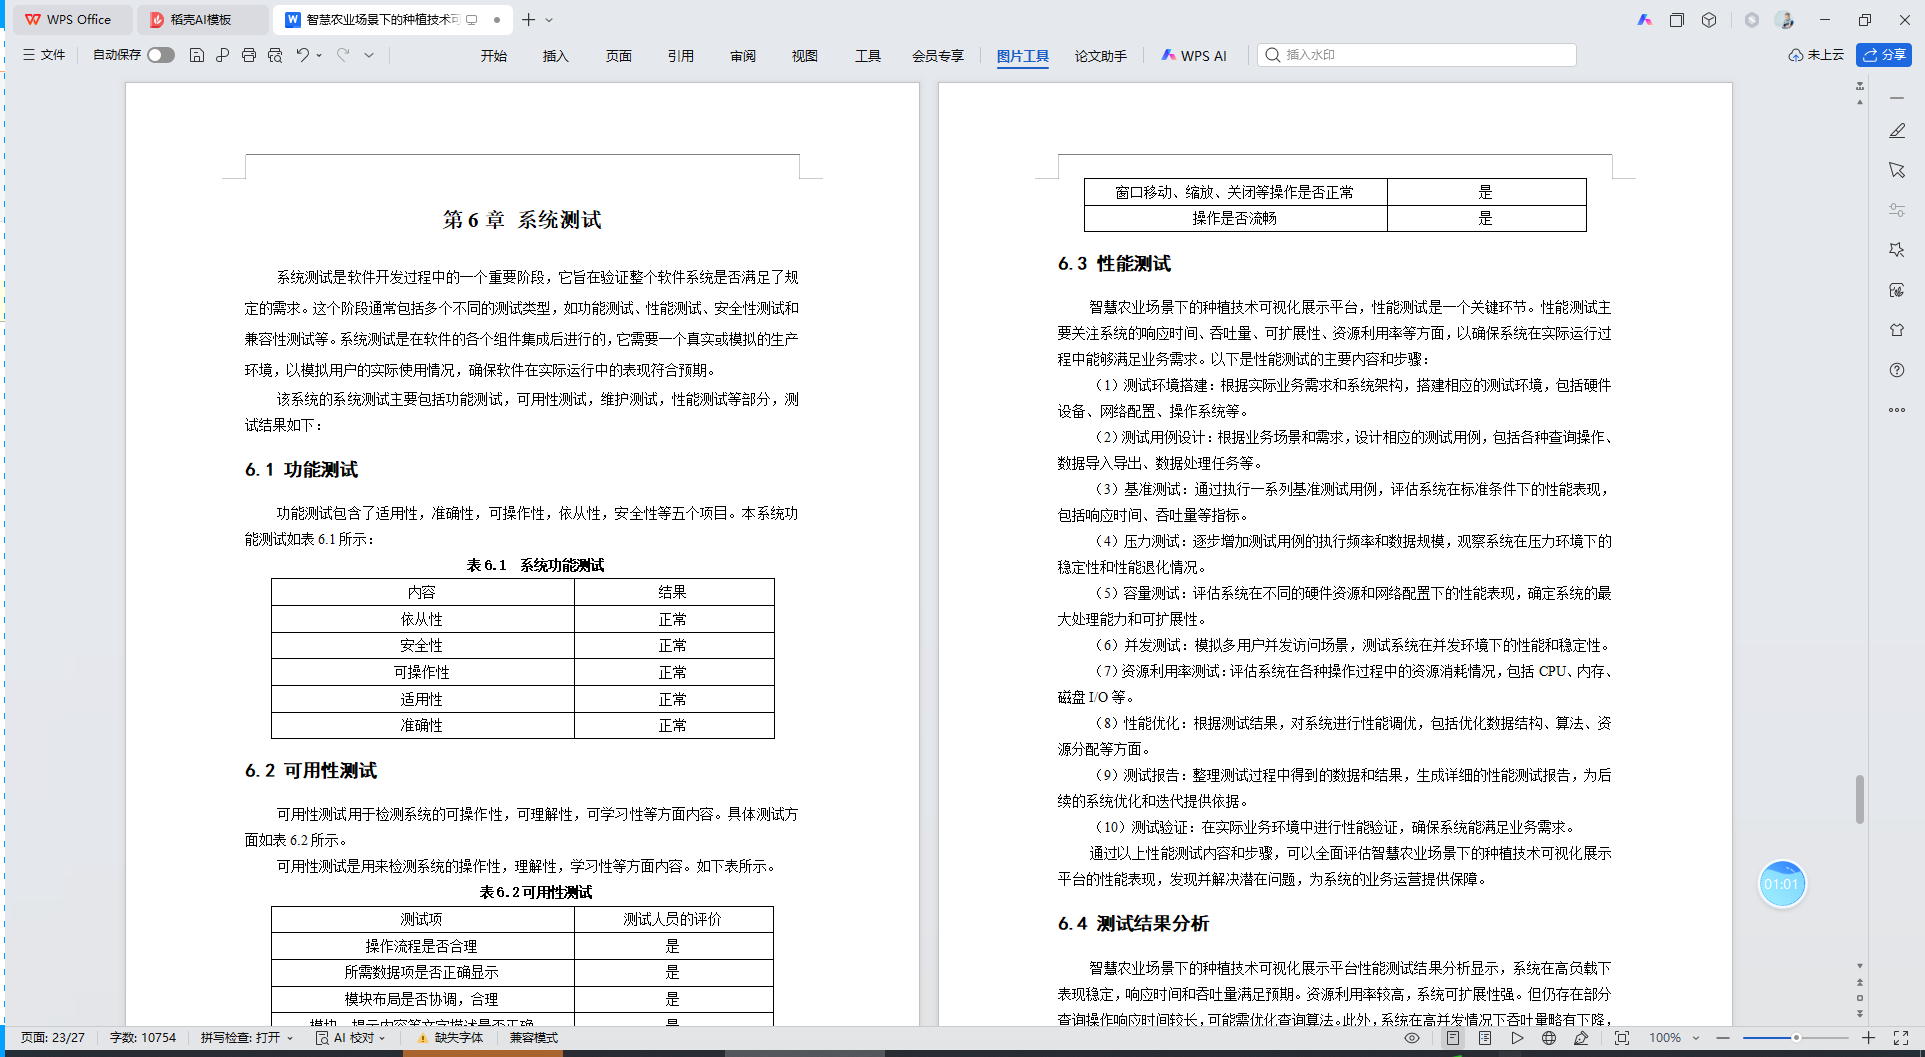Click the fit page zoom icon

(x=1622, y=1038)
